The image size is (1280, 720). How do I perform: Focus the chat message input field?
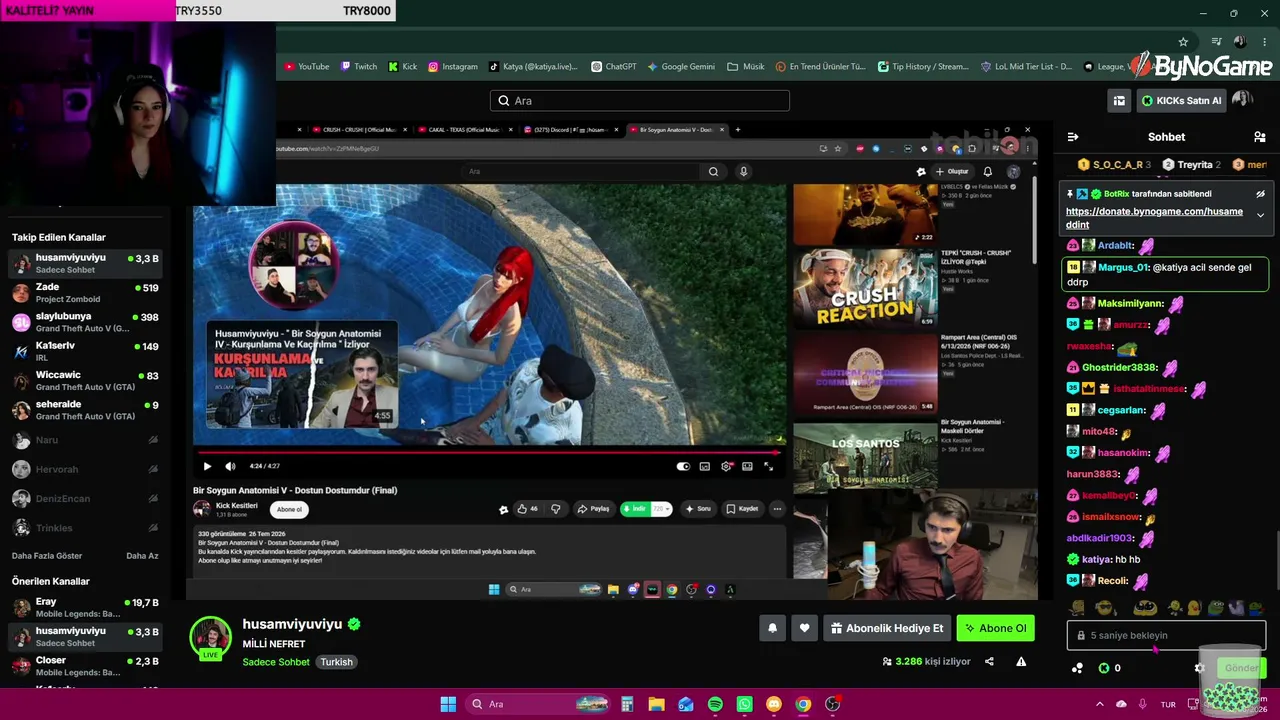click(1166, 635)
